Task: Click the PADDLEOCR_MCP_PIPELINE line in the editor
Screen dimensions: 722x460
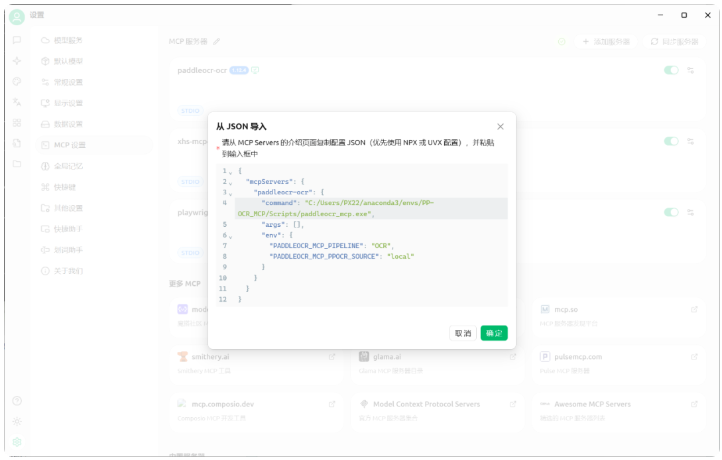Action: (371, 245)
